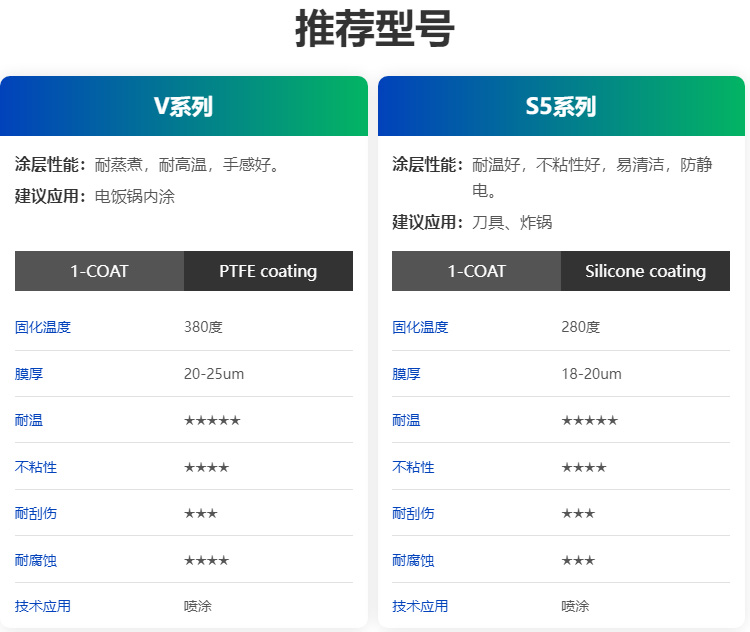Image resolution: width=750 pixels, height=632 pixels.
Task: Click the 18-20um value
Action: 592,374
